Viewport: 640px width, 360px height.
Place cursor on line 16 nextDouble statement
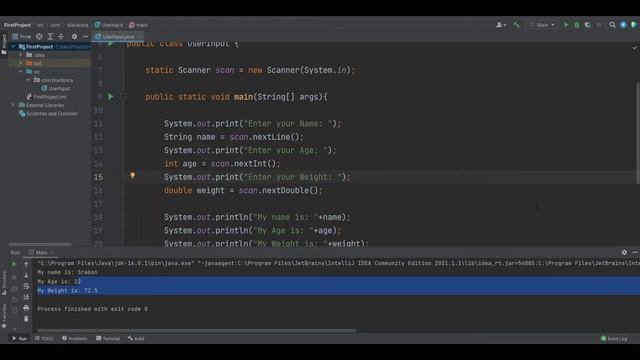(x=243, y=191)
